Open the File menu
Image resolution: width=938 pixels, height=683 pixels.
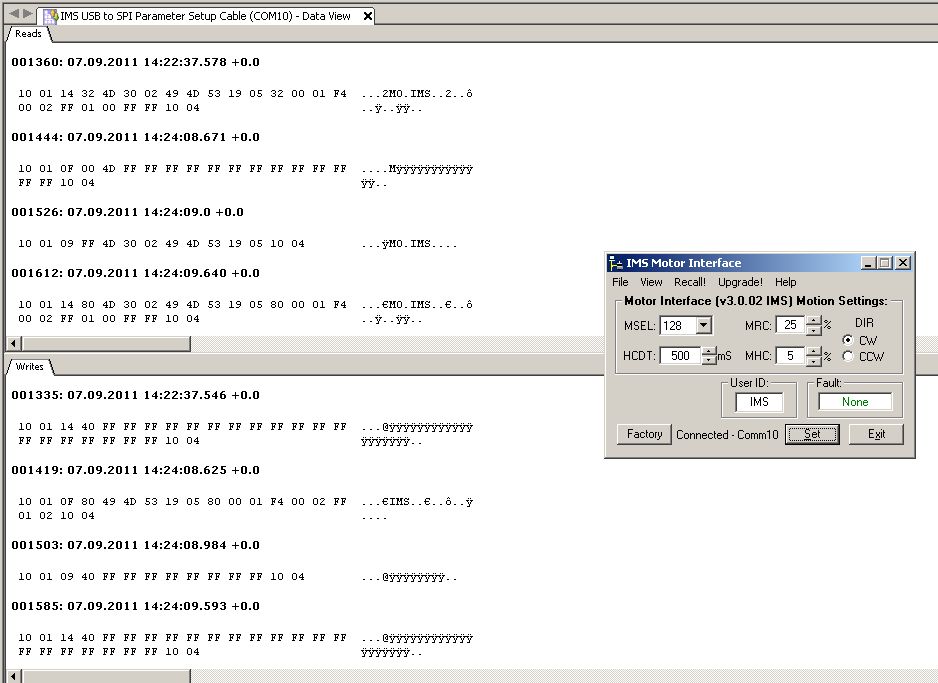click(620, 282)
